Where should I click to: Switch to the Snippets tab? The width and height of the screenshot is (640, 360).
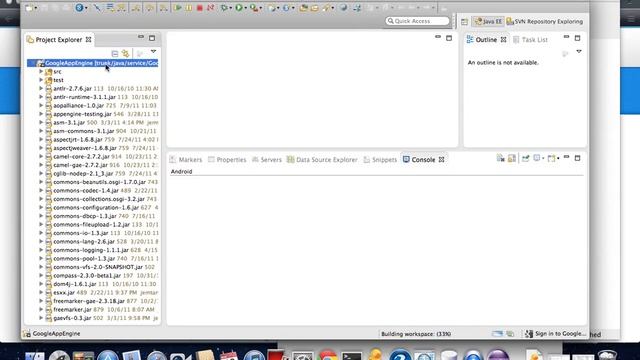(380, 160)
